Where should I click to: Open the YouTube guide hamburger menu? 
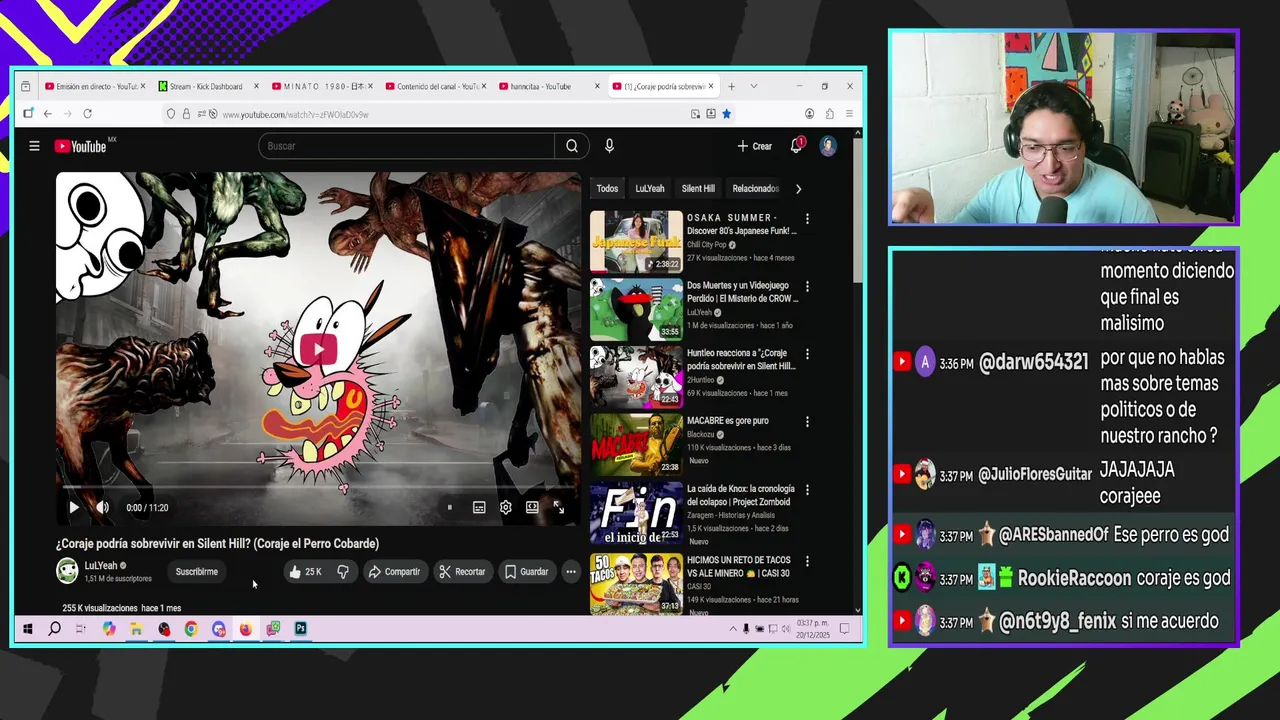pos(34,146)
